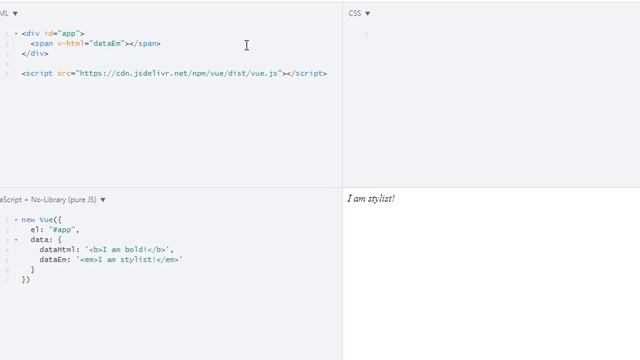The height and width of the screenshot is (360, 640).
Task: Click the el: "#app", line in JavaScript
Action: coord(55,230)
